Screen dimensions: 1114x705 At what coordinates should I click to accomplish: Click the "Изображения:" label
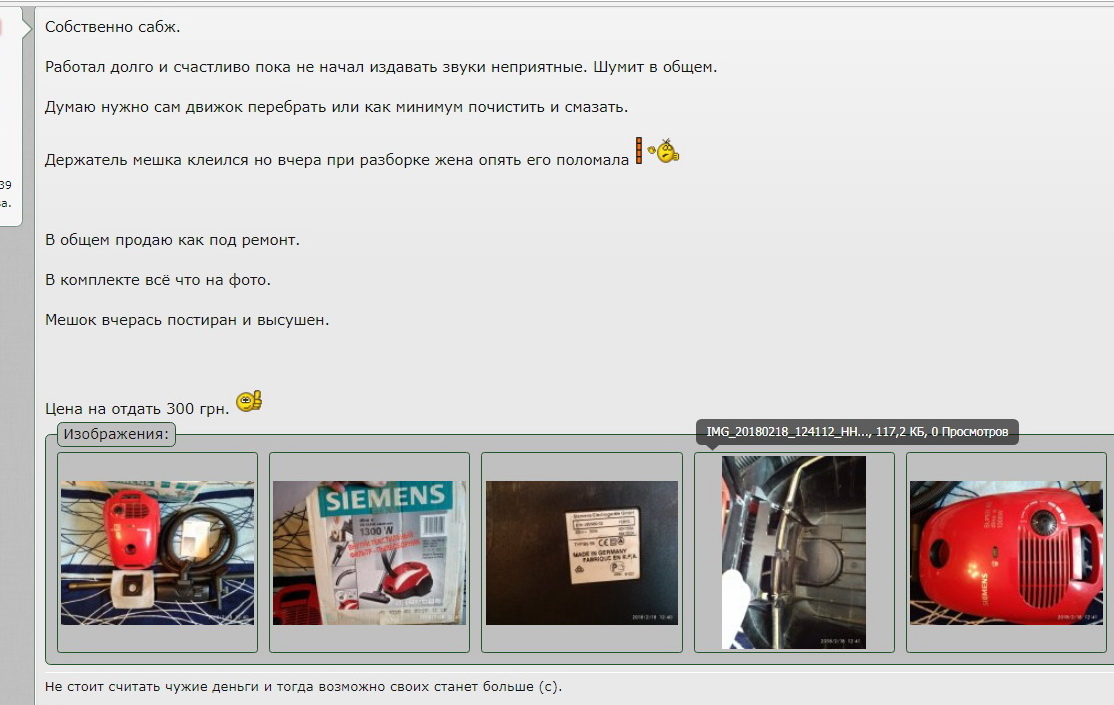(x=116, y=434)
